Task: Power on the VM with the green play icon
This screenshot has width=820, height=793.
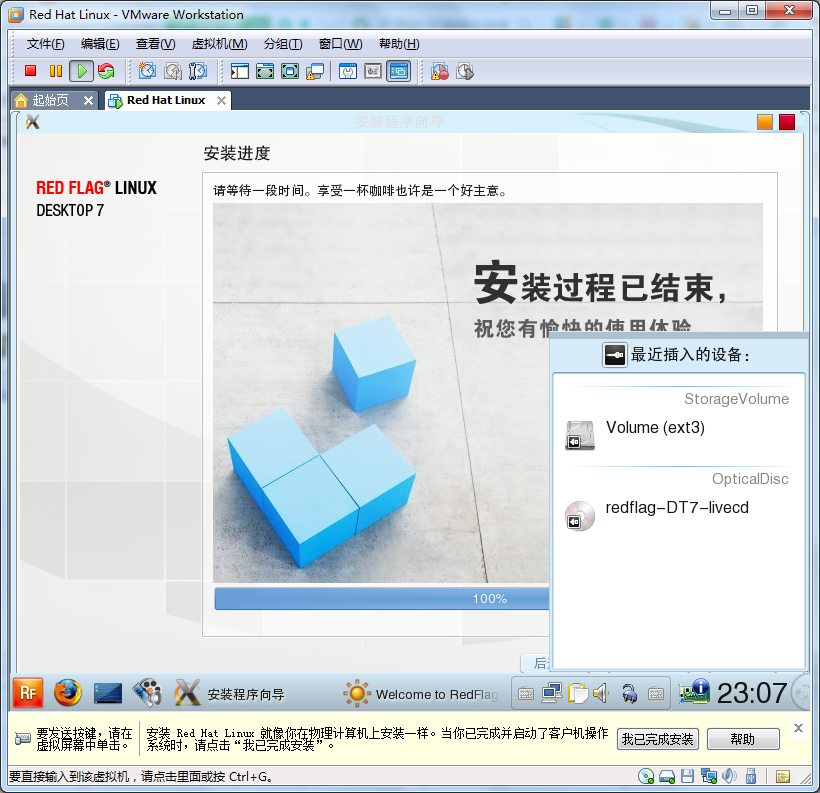Action: point(82,71)
